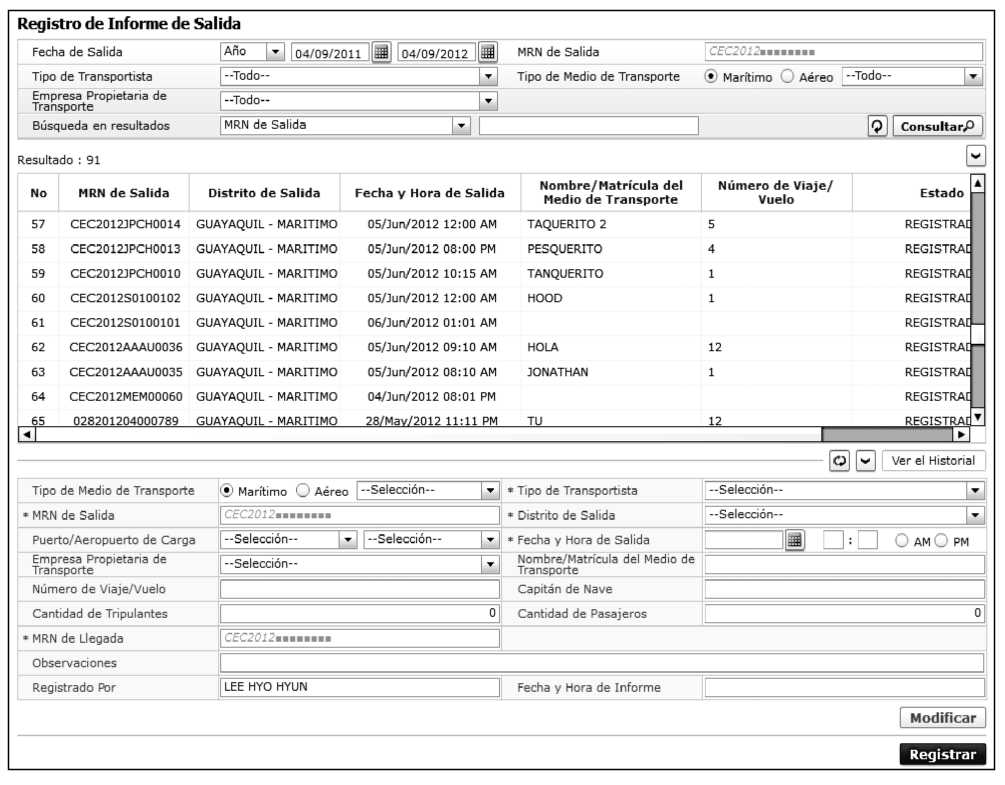Open Ver el Historial
1005x785 pixels.
pos(933,461)
